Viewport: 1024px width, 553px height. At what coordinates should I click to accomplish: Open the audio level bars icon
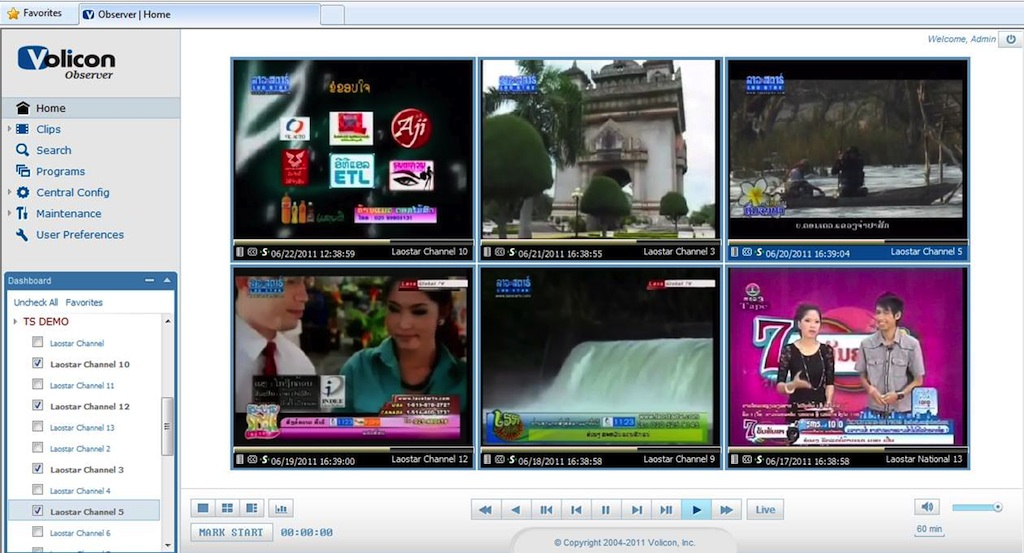click(x=281, y=508)
